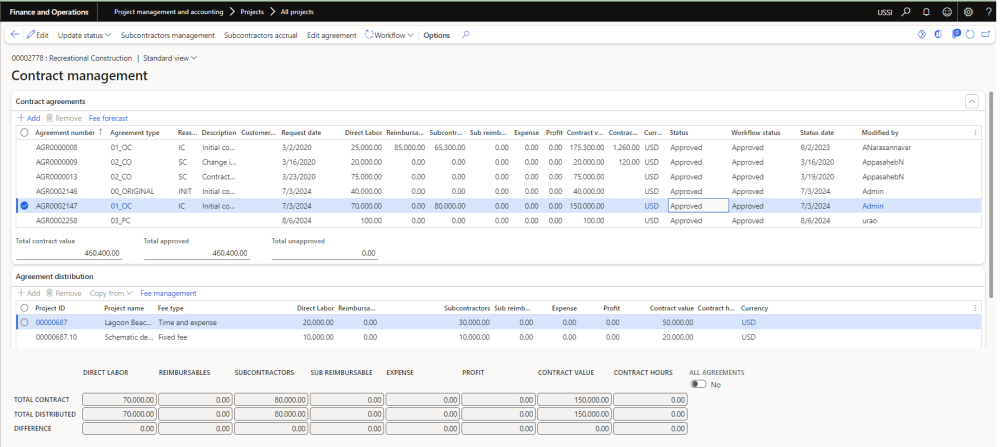Click the help question mark icon

987,12
